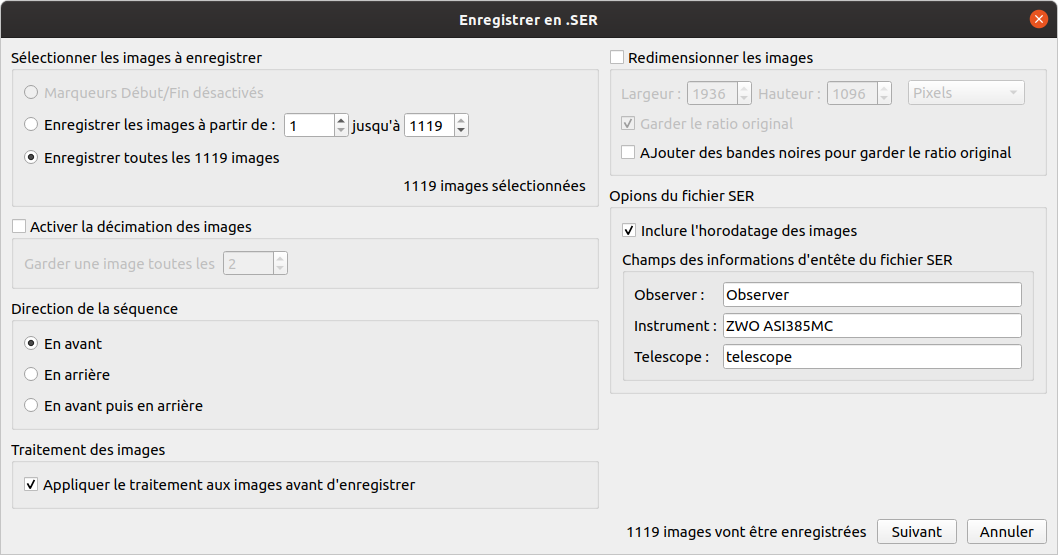Uncheck Appliquer le traitement aux images
This screenshot has width=1058, height=555.
tap(32, 485)
